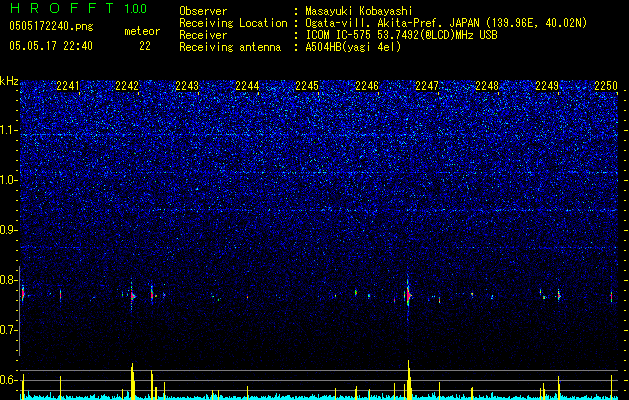
Task: Select the 2244 time marker
Action: point(247,85)
